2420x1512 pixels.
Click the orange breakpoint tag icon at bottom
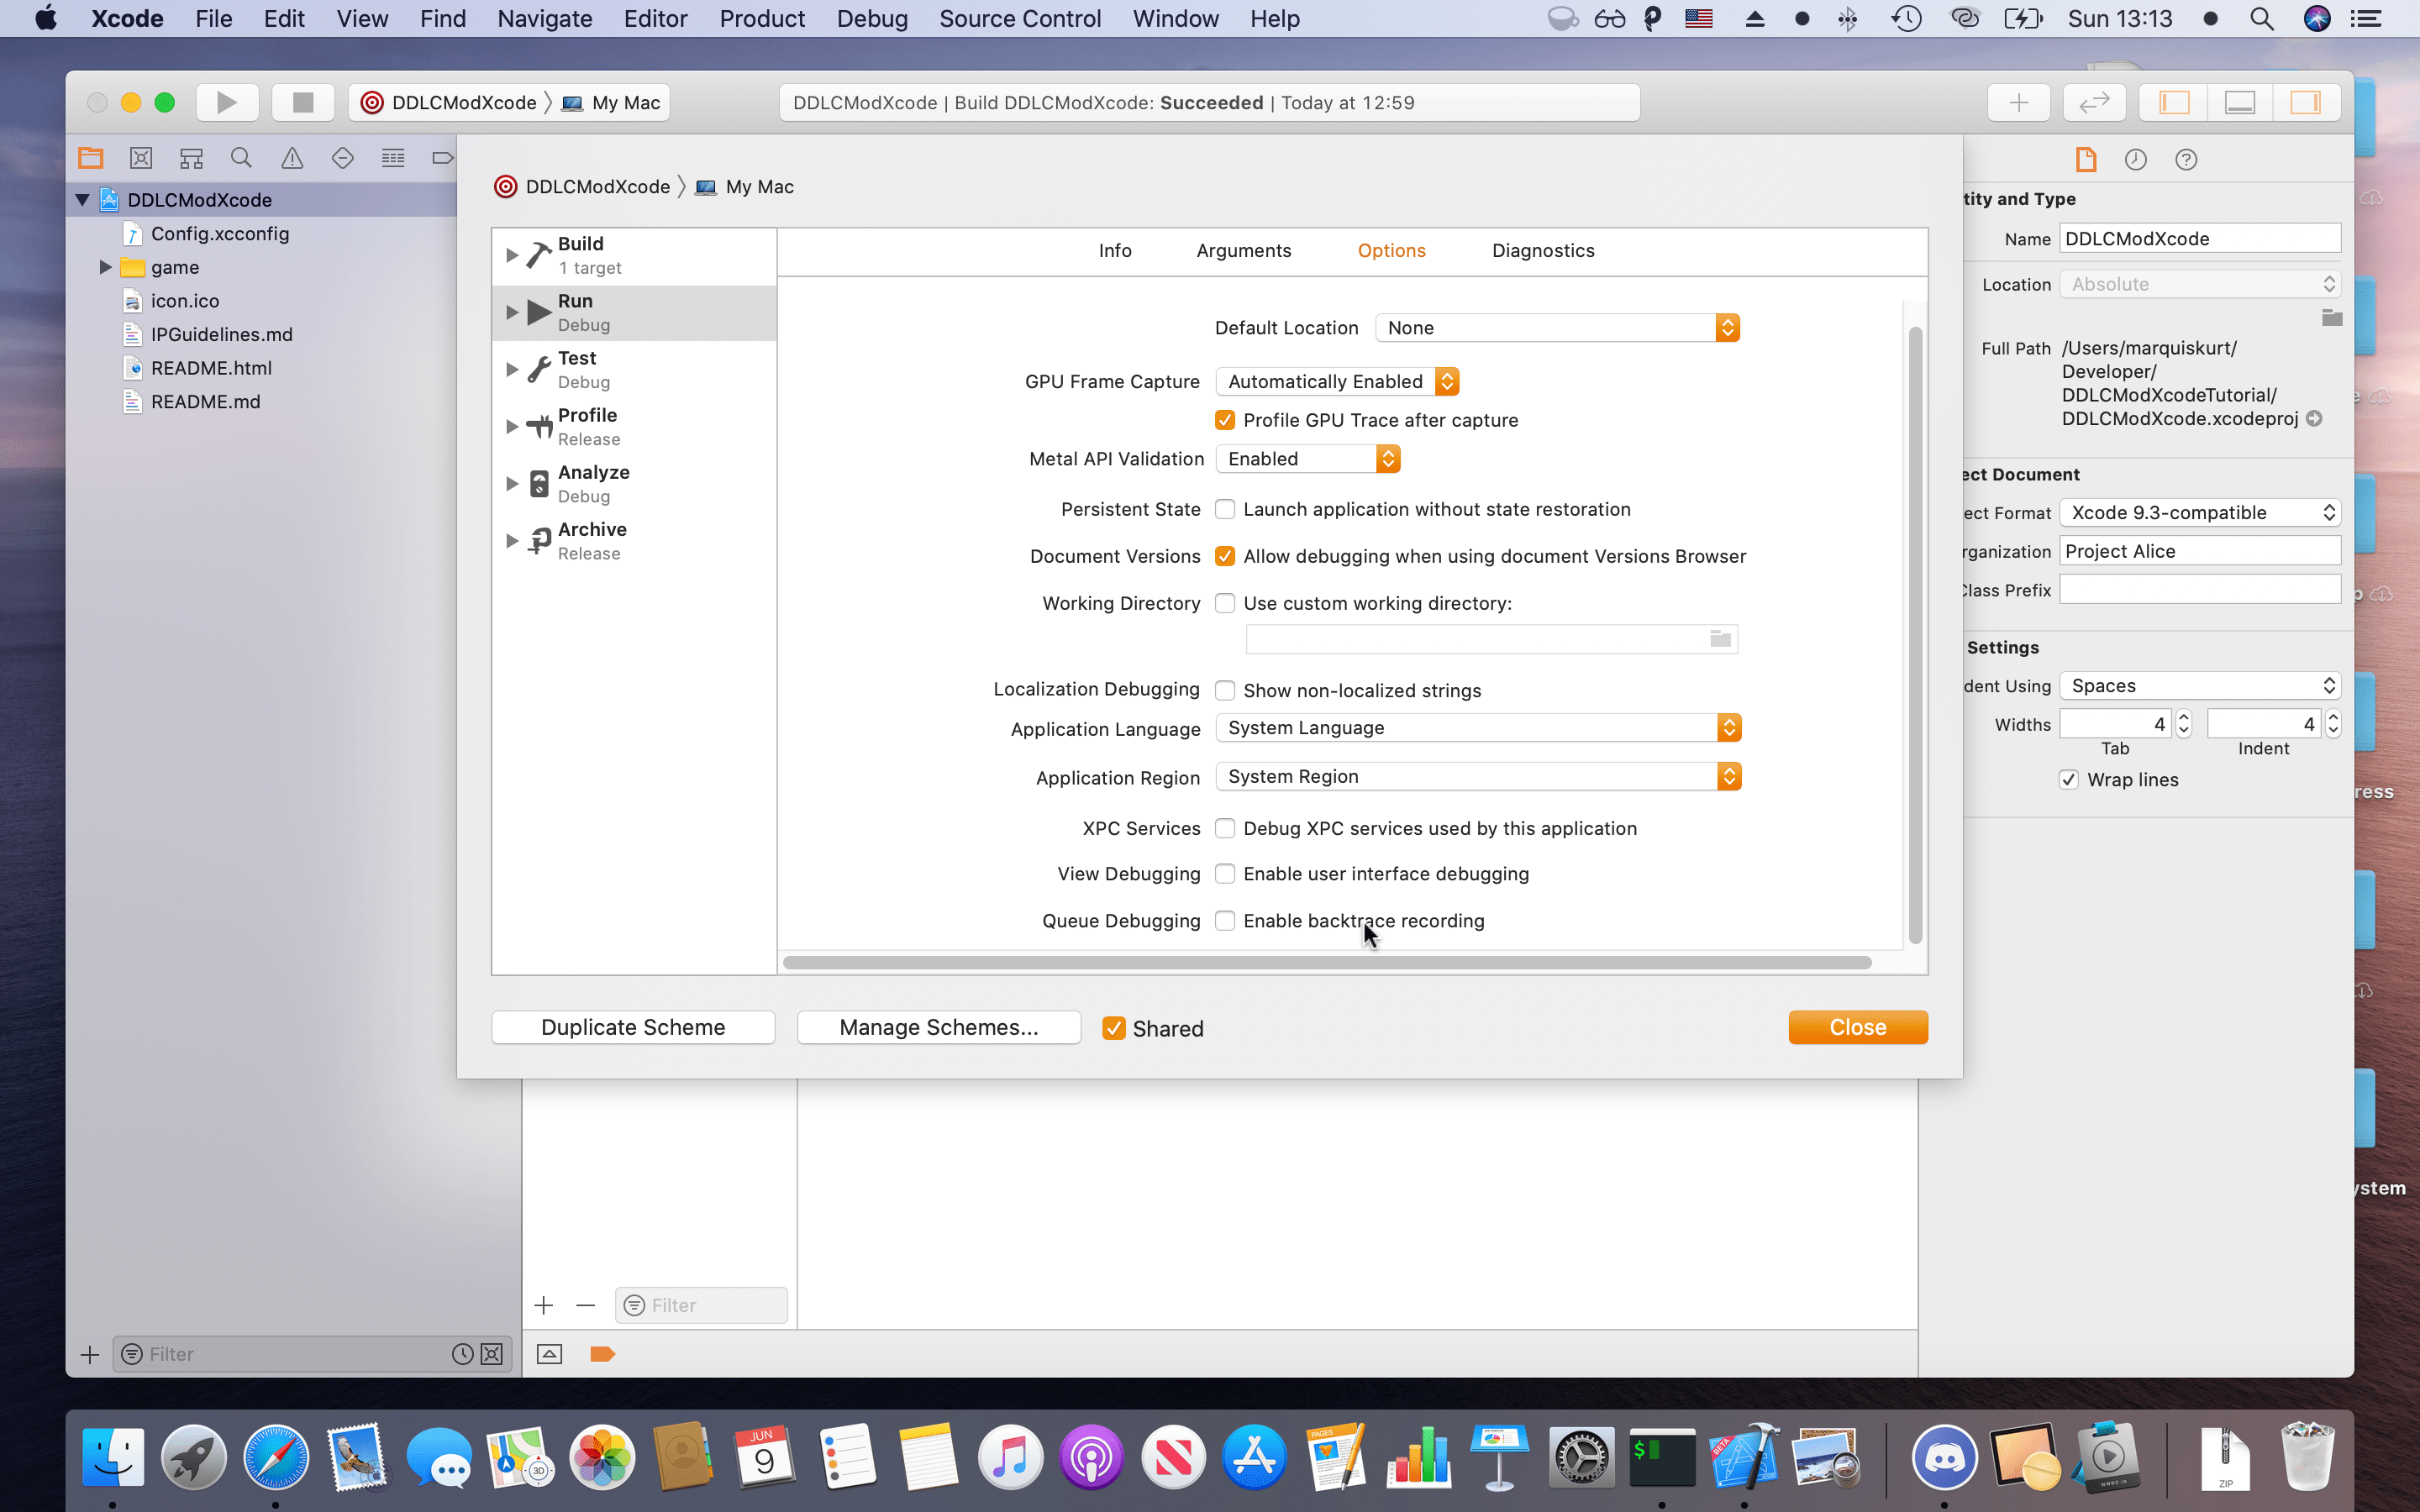point(602,1354)
